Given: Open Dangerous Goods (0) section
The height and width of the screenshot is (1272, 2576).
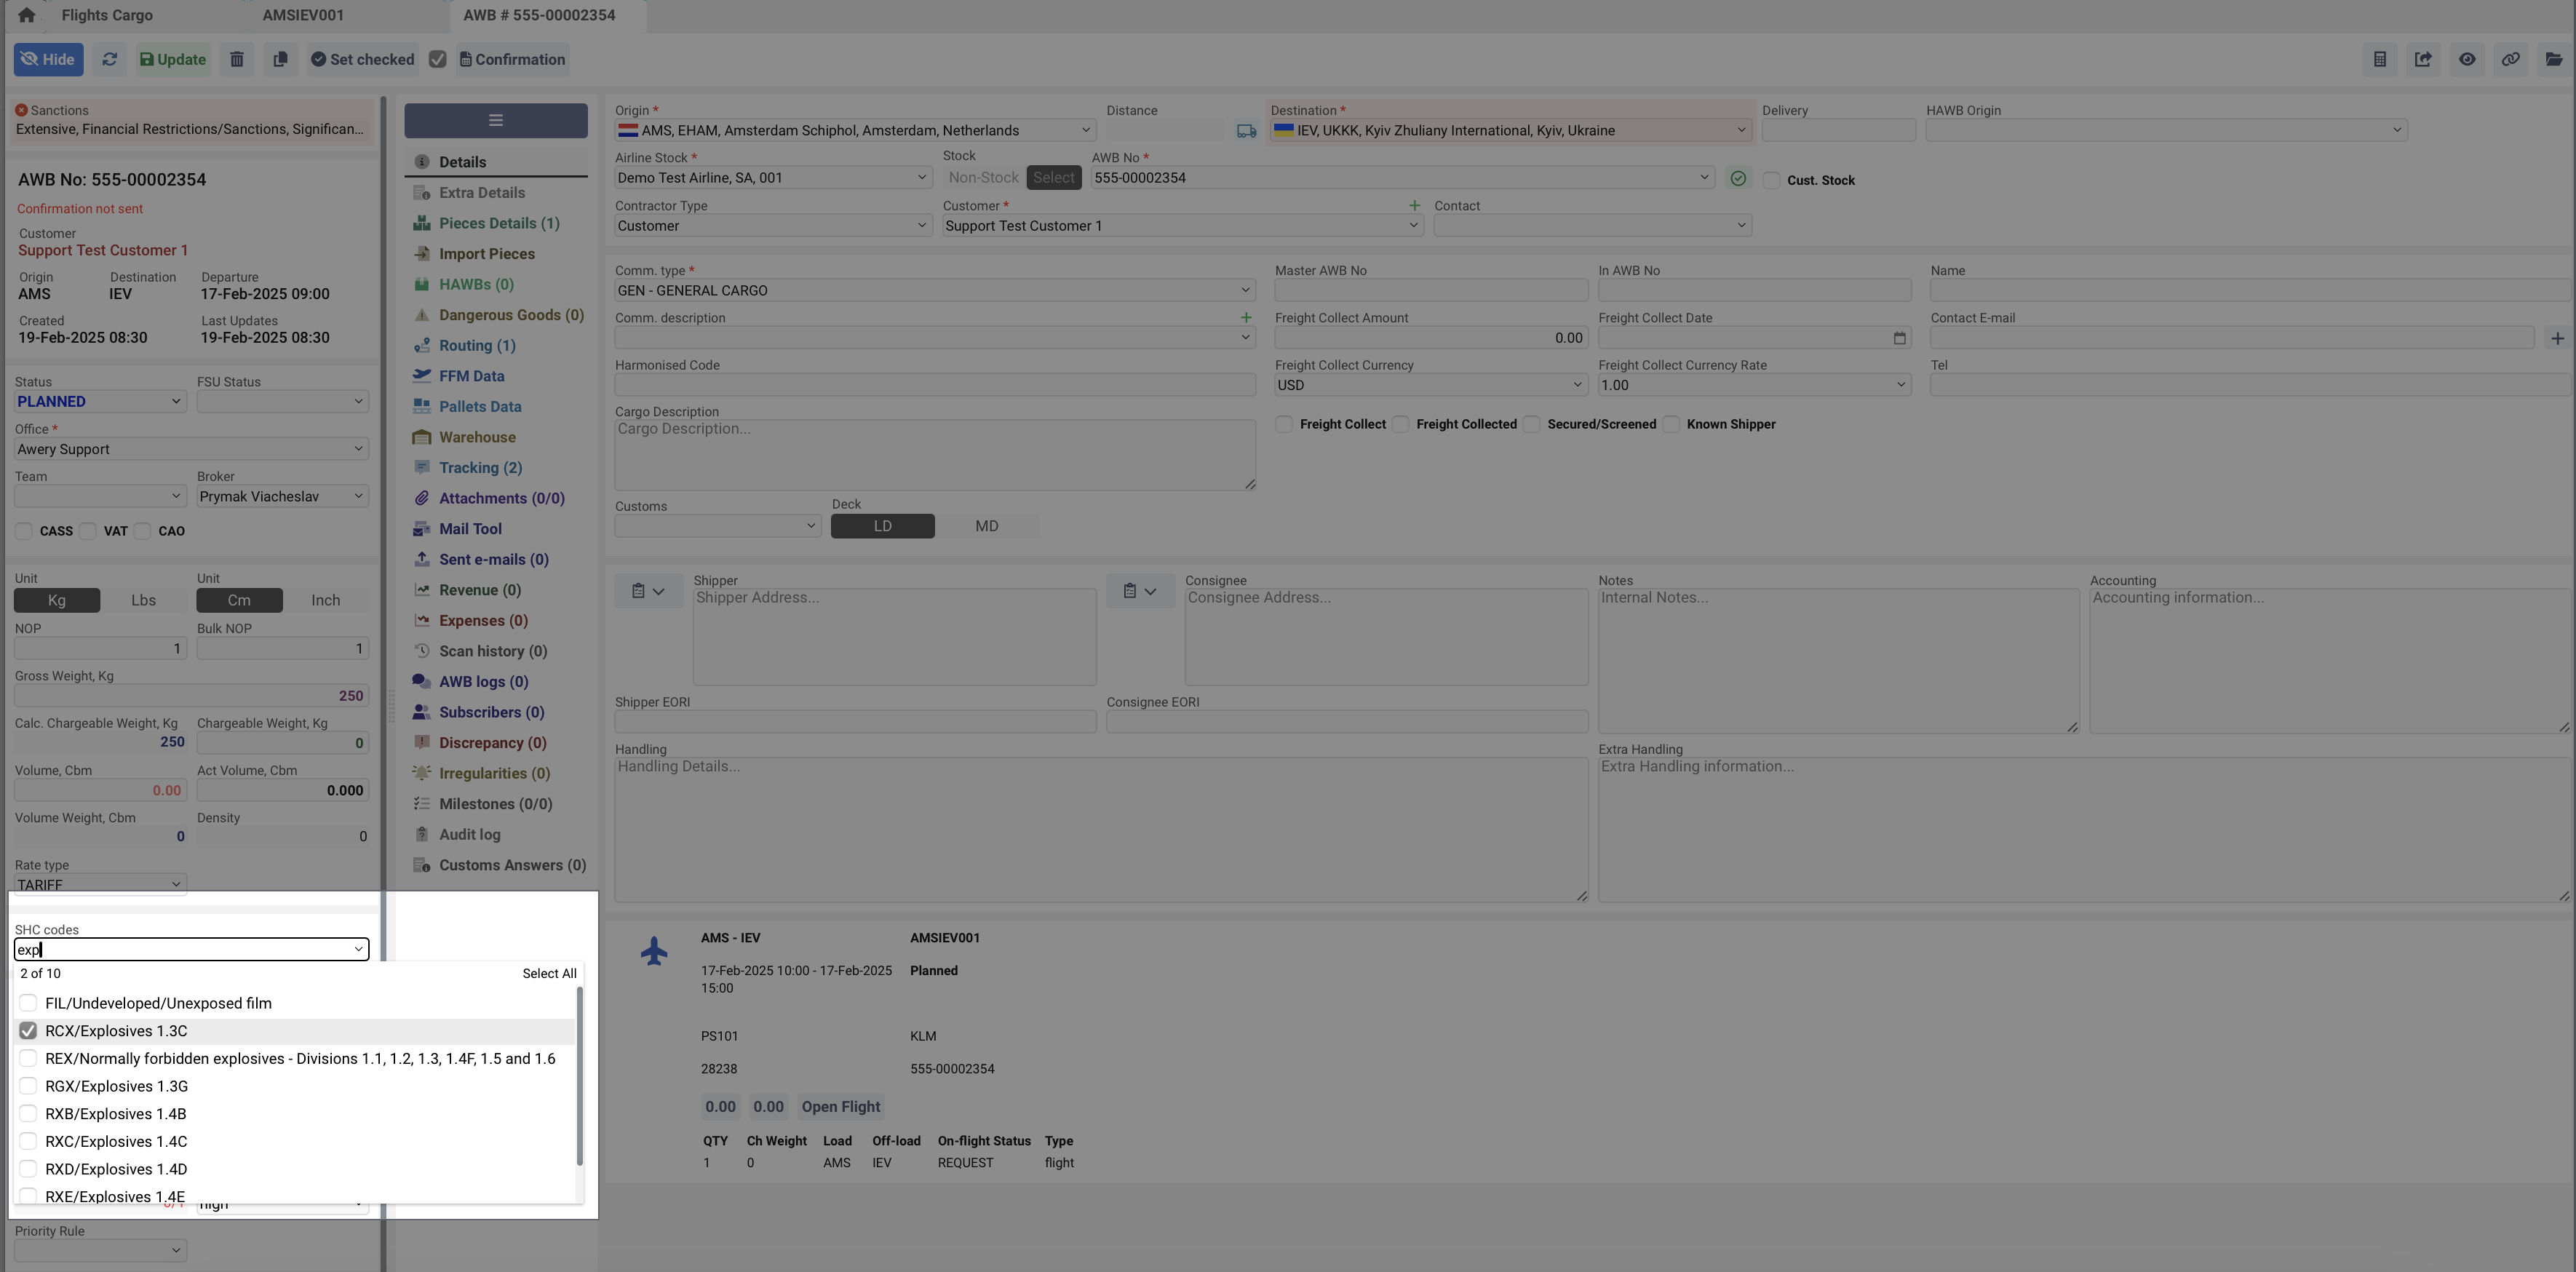Looking at the screenshot, I should point(510,315).
